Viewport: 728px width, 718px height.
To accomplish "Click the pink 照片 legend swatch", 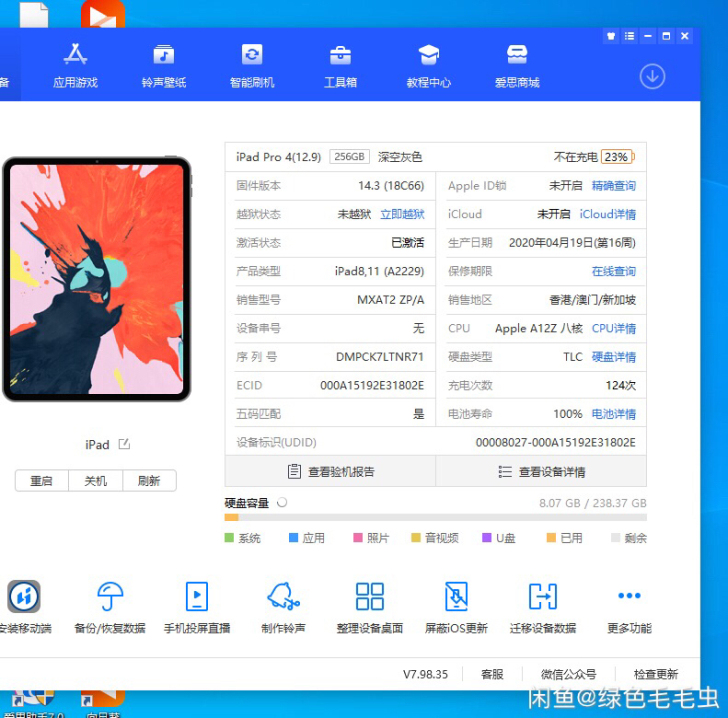I will click(x=358, y=537).
